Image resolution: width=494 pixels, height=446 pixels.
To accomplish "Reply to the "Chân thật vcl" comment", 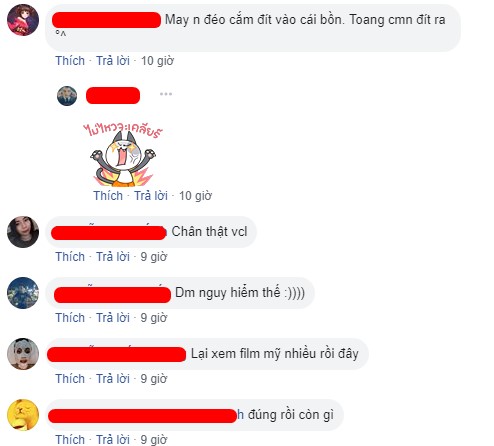I will [113, 257].
